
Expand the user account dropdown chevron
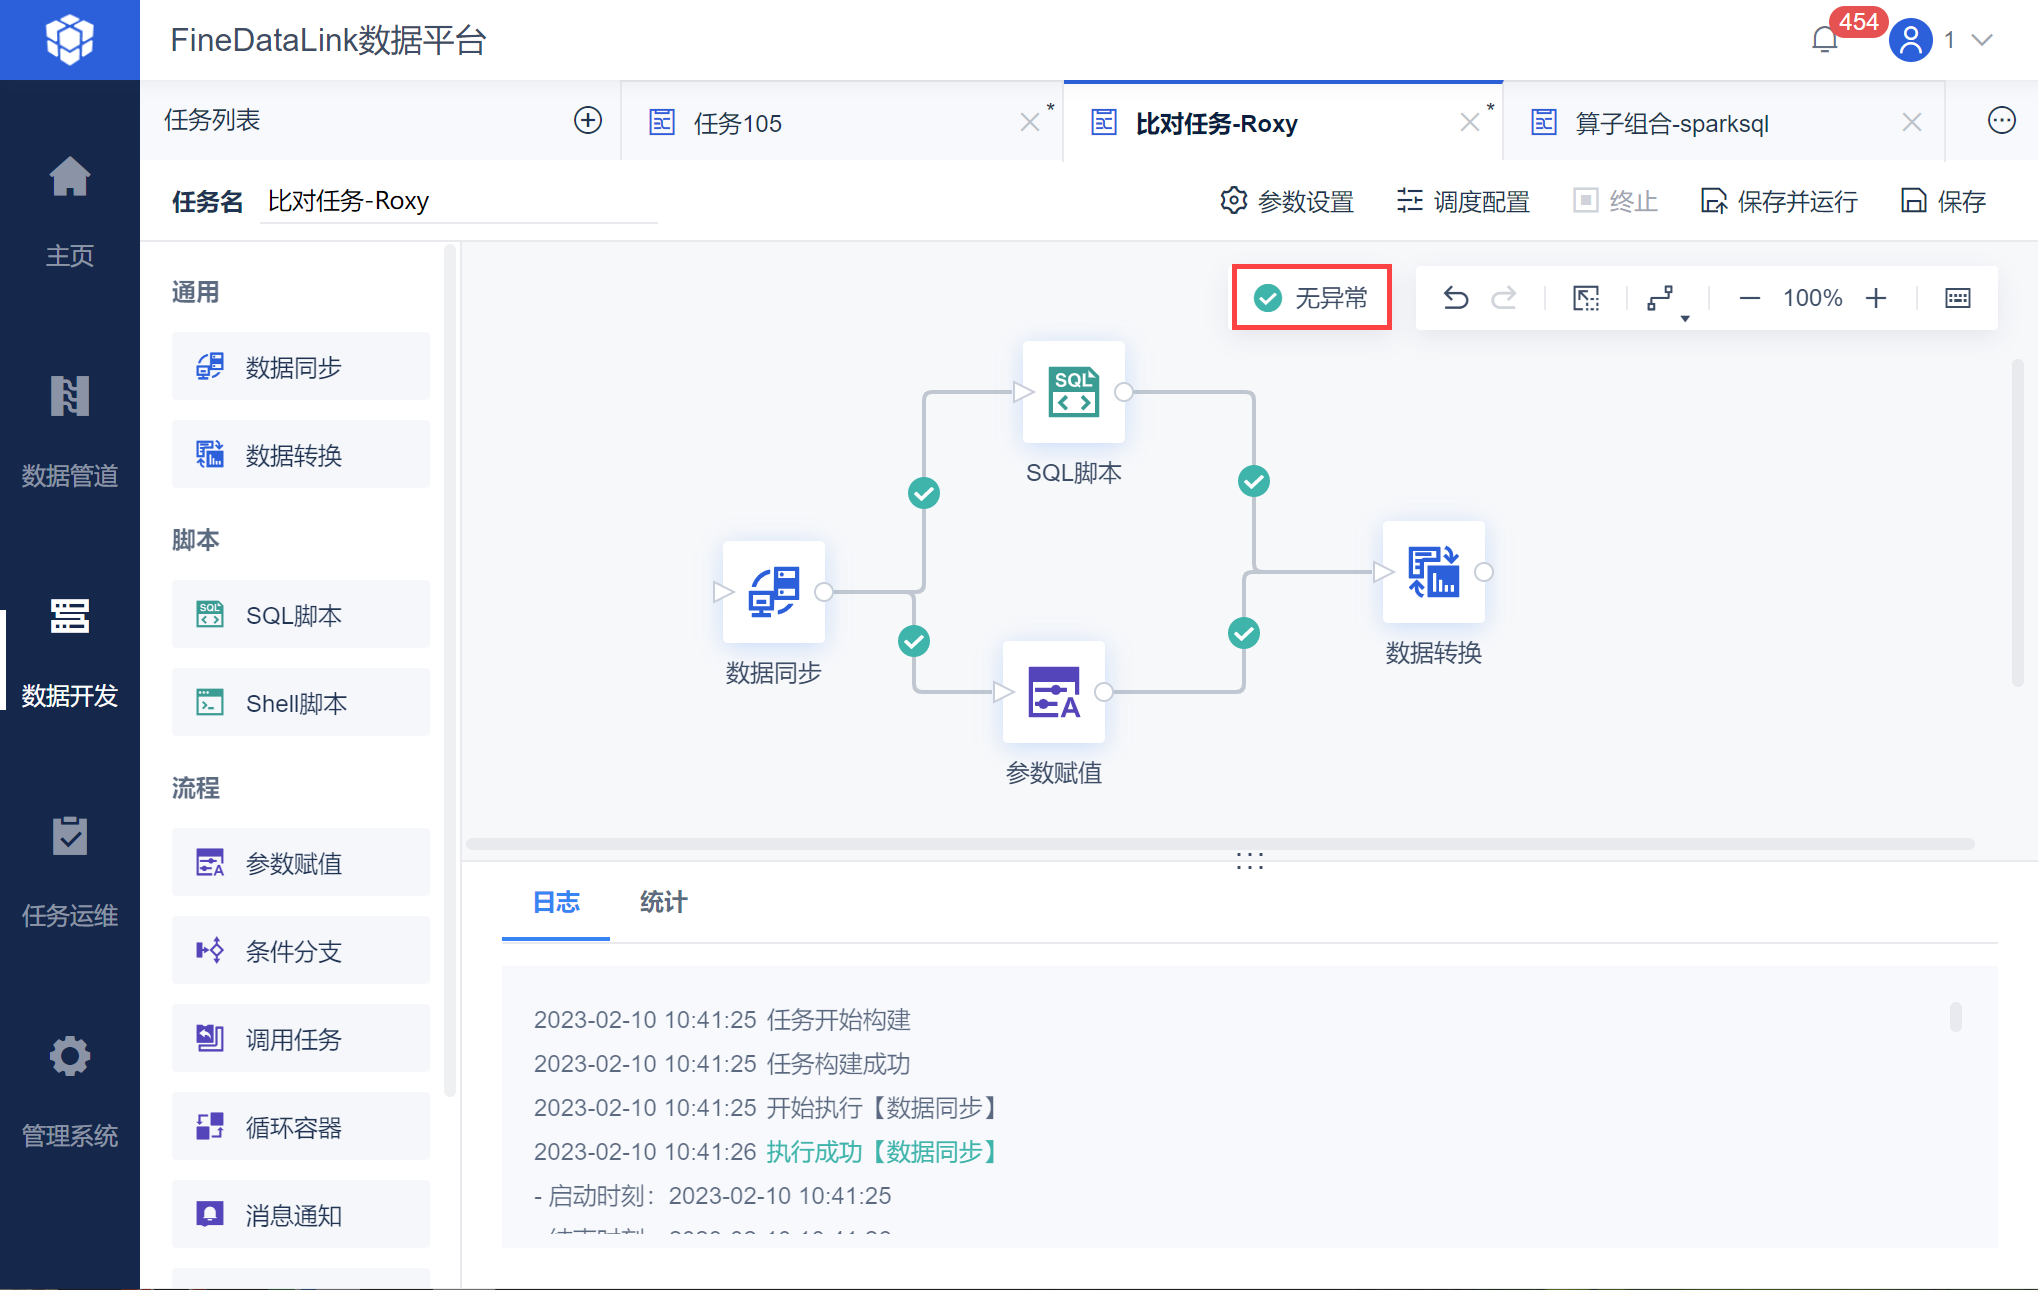click(1982, 40)
